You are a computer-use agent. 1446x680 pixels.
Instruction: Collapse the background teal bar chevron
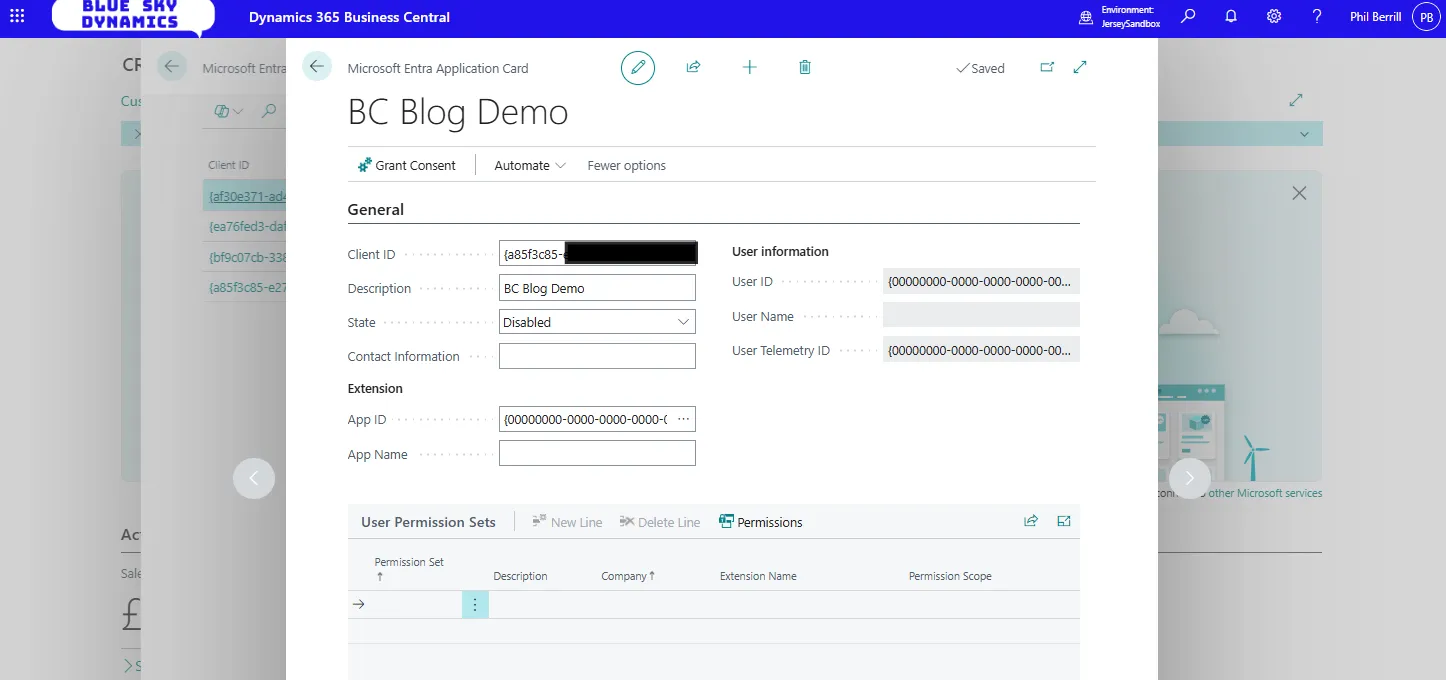click(1304, 134)
